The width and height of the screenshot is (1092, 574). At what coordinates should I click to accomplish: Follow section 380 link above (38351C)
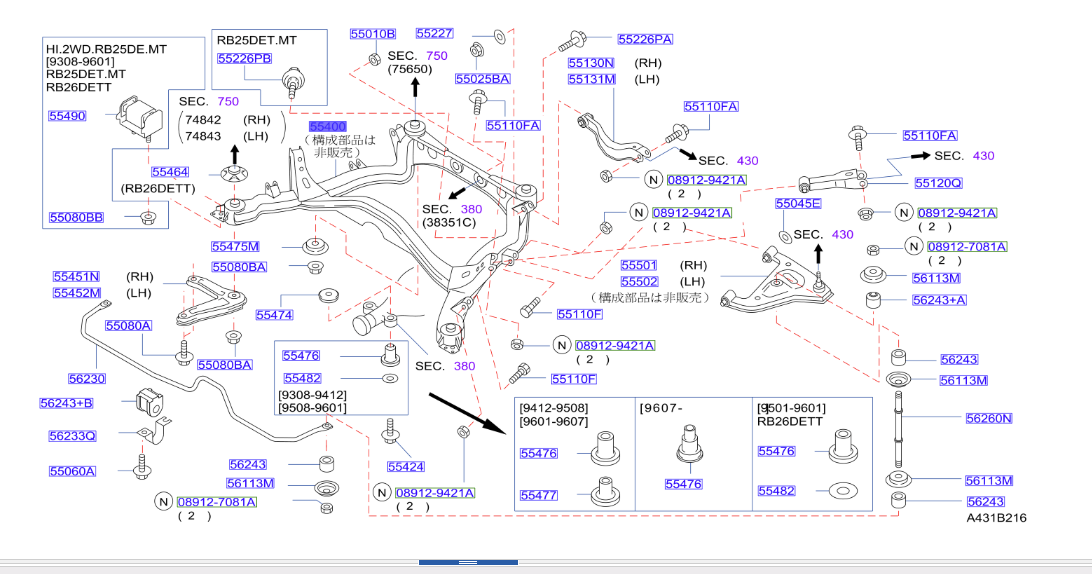tap(471, 209)
